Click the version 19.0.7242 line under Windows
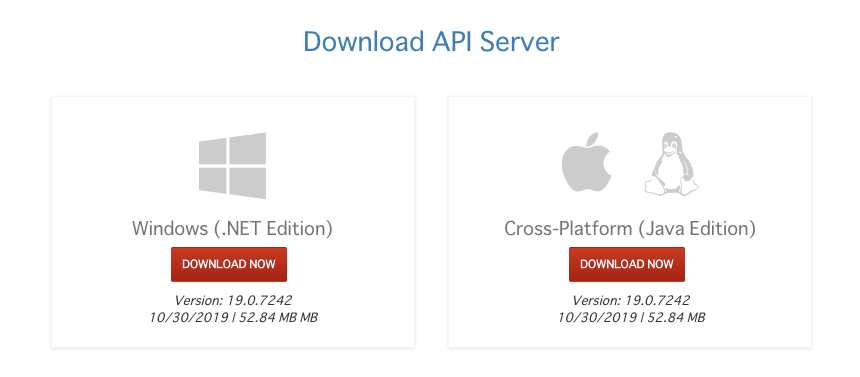The width and height of the screenshot is (860, 377). (233, 300)
